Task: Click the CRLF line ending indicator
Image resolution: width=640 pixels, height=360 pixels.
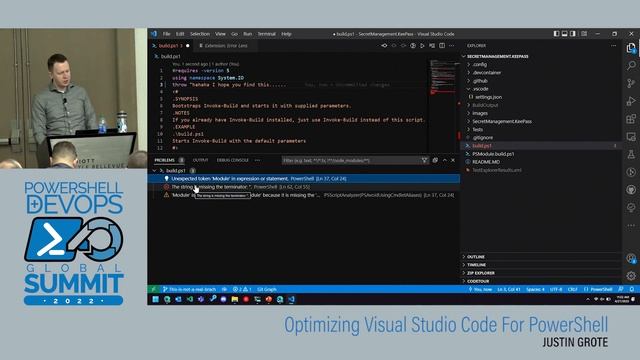Action: [573, 289]
